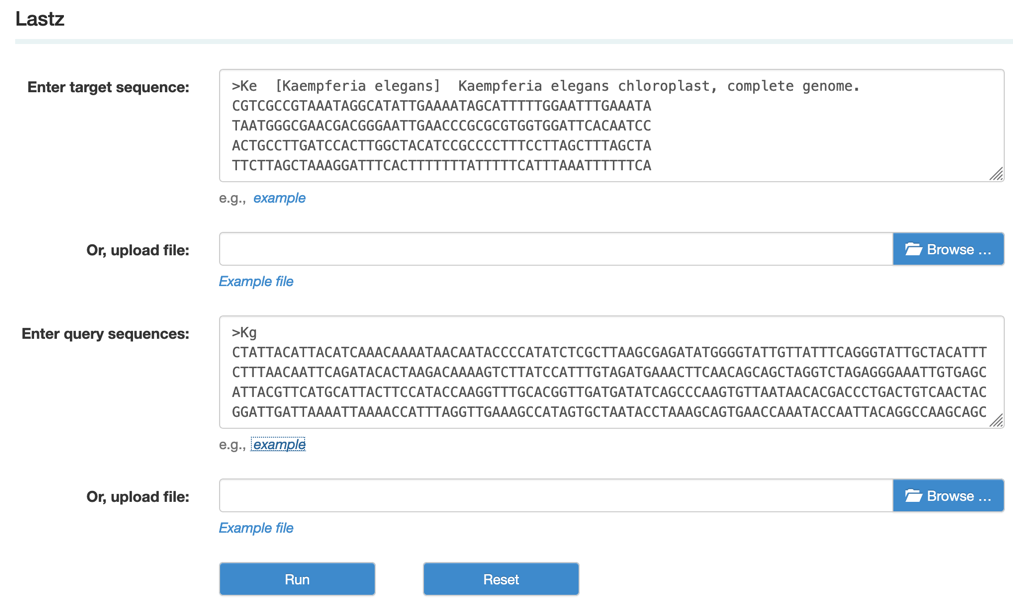Click the upload file field under target sequence

555,249
